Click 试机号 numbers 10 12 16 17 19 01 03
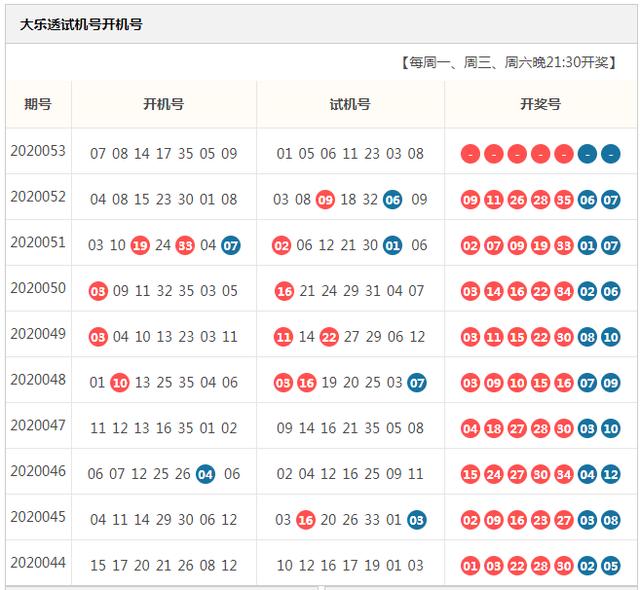 [350, 565]
